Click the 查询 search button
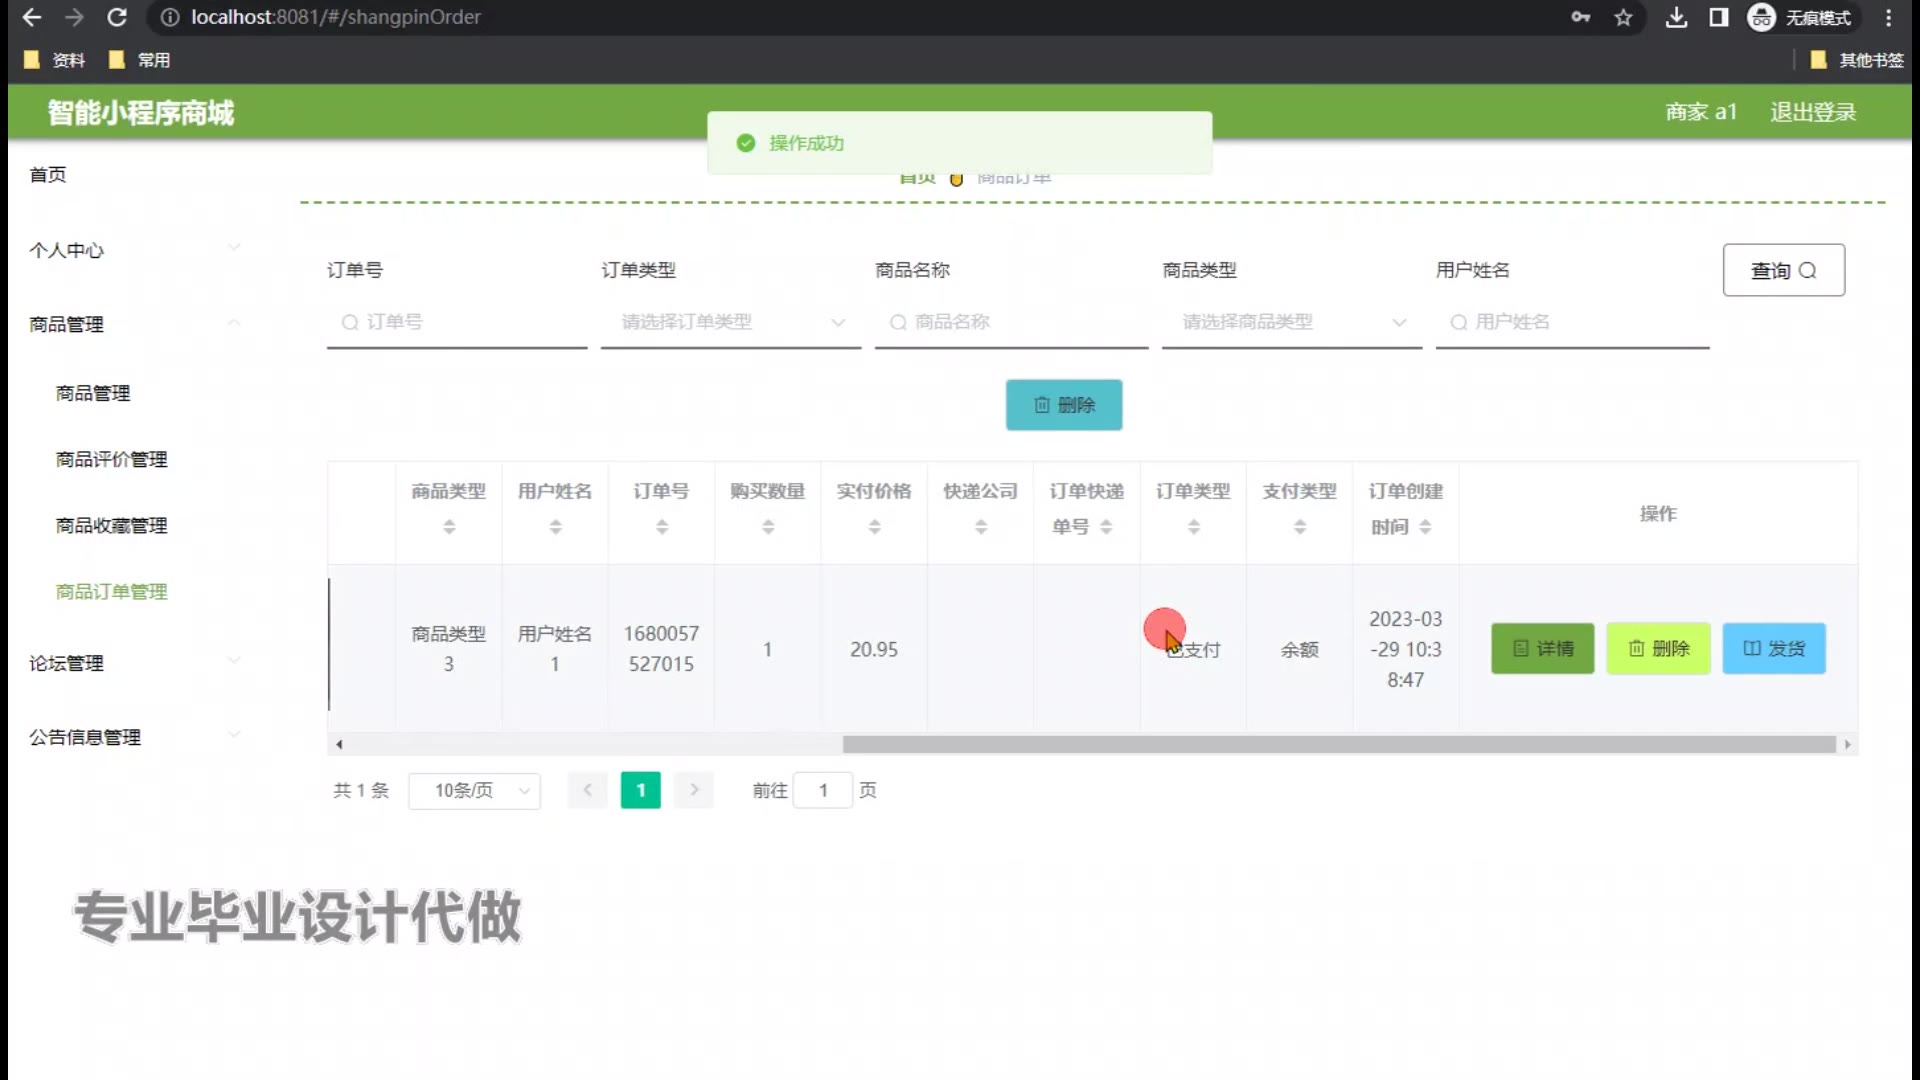This screenshot has height=1080, width=1920. pos(1783,270)
